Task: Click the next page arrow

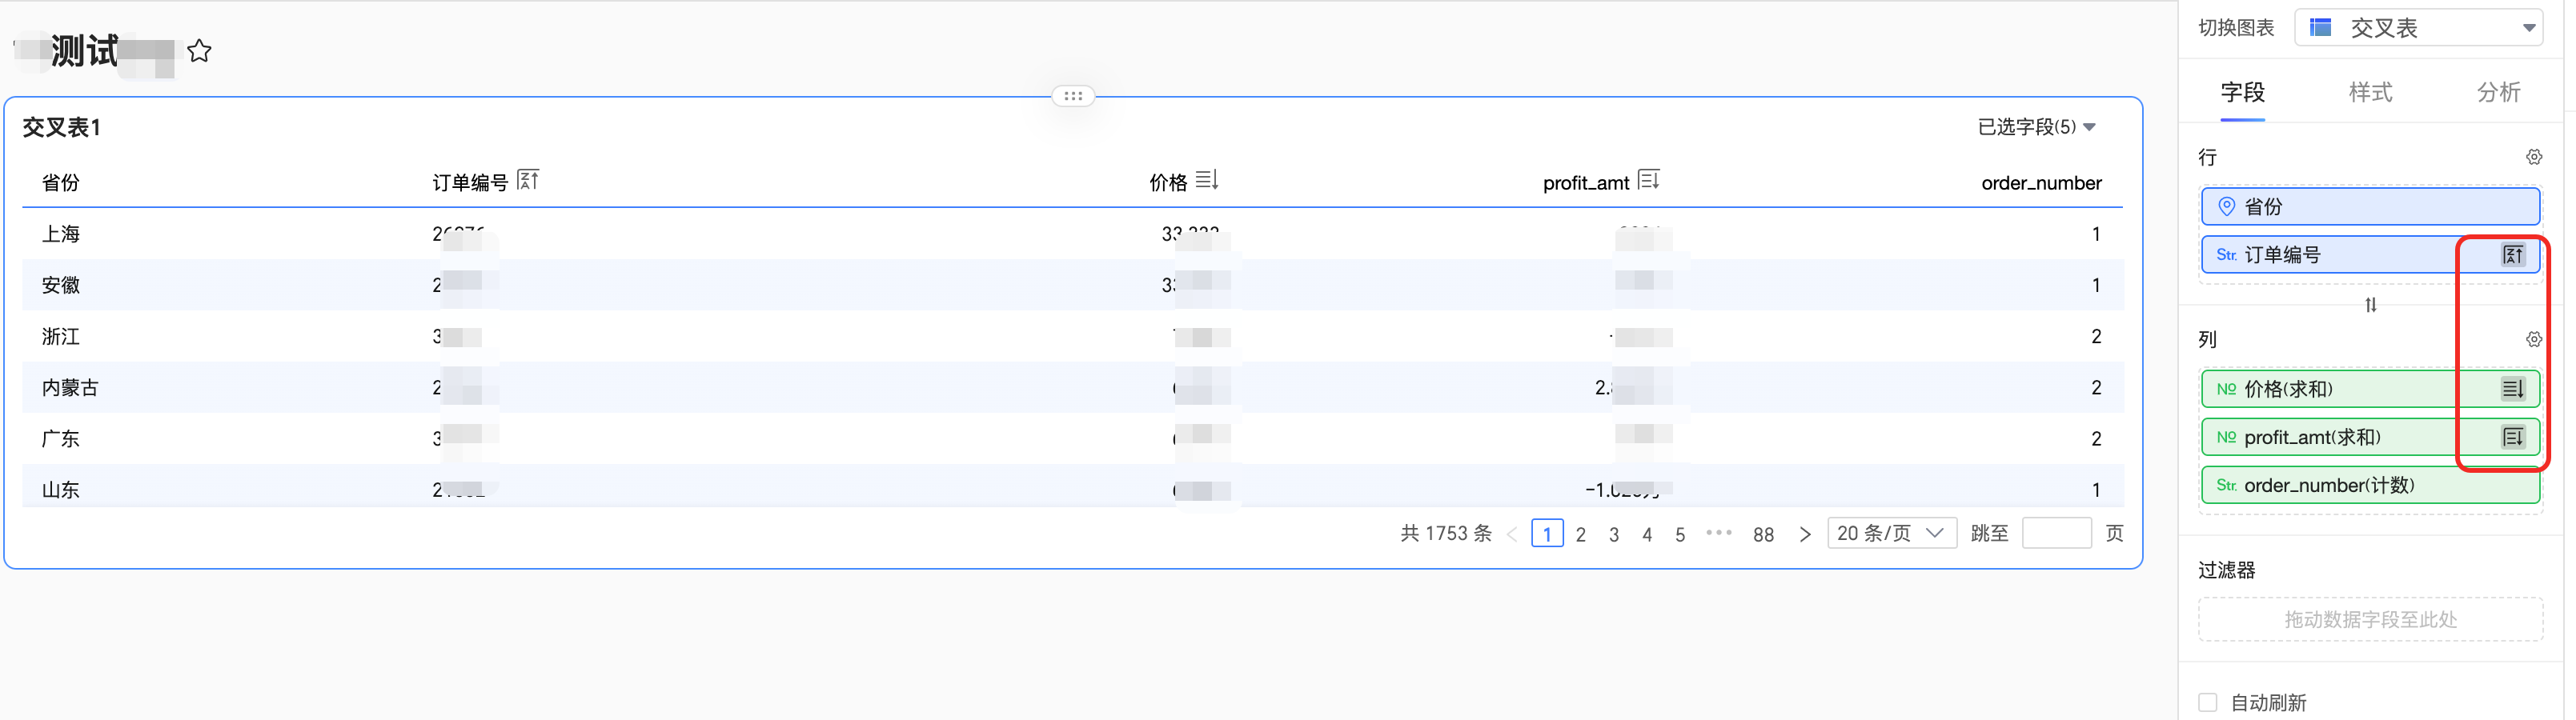Action: click(1804, 535)
